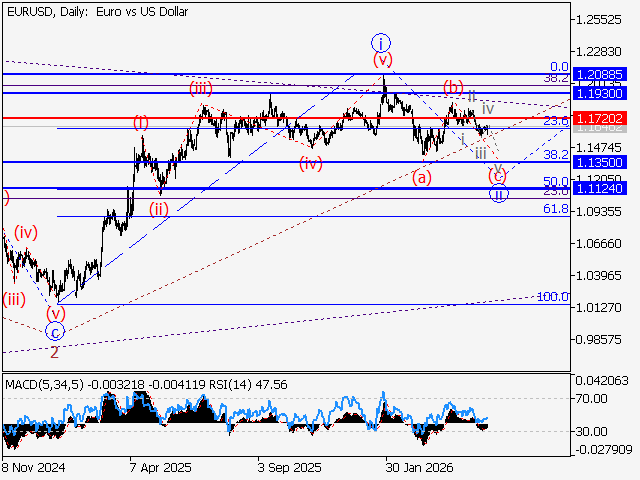
Task: Select the blue 1.19300 price level tag
Action: tap(600, 93)
